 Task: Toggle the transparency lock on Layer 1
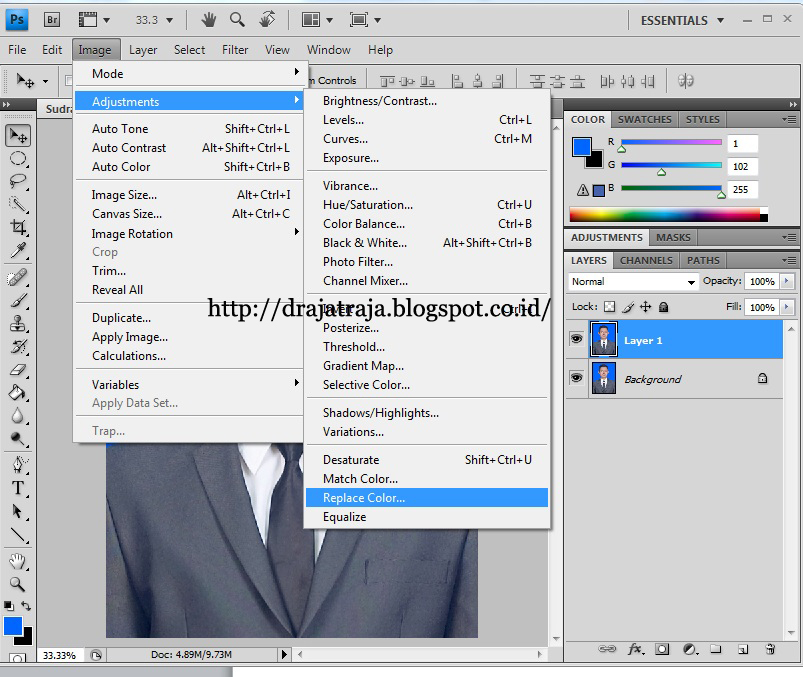click(x=608, y=307)
